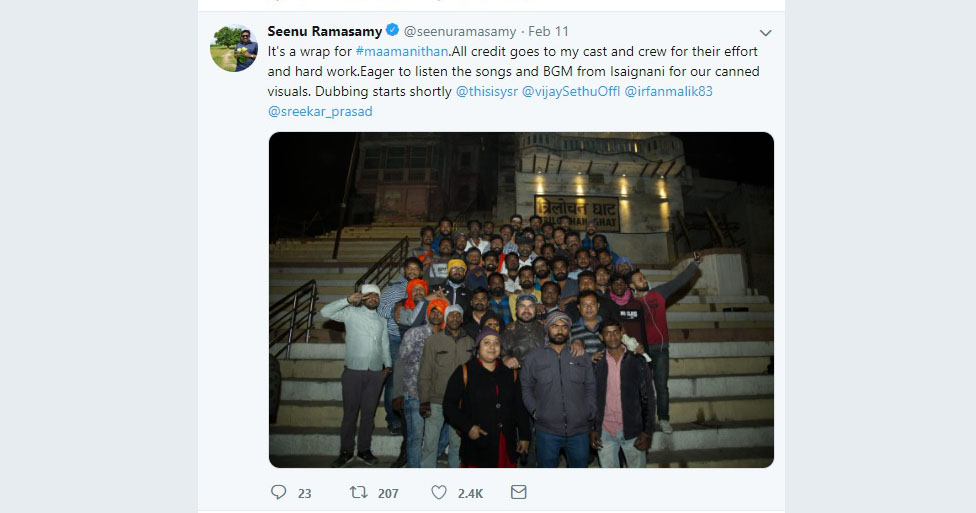Click the Seenu Ramasamy display name
Viewport: 976px width, 513px height.
point(325,31)
